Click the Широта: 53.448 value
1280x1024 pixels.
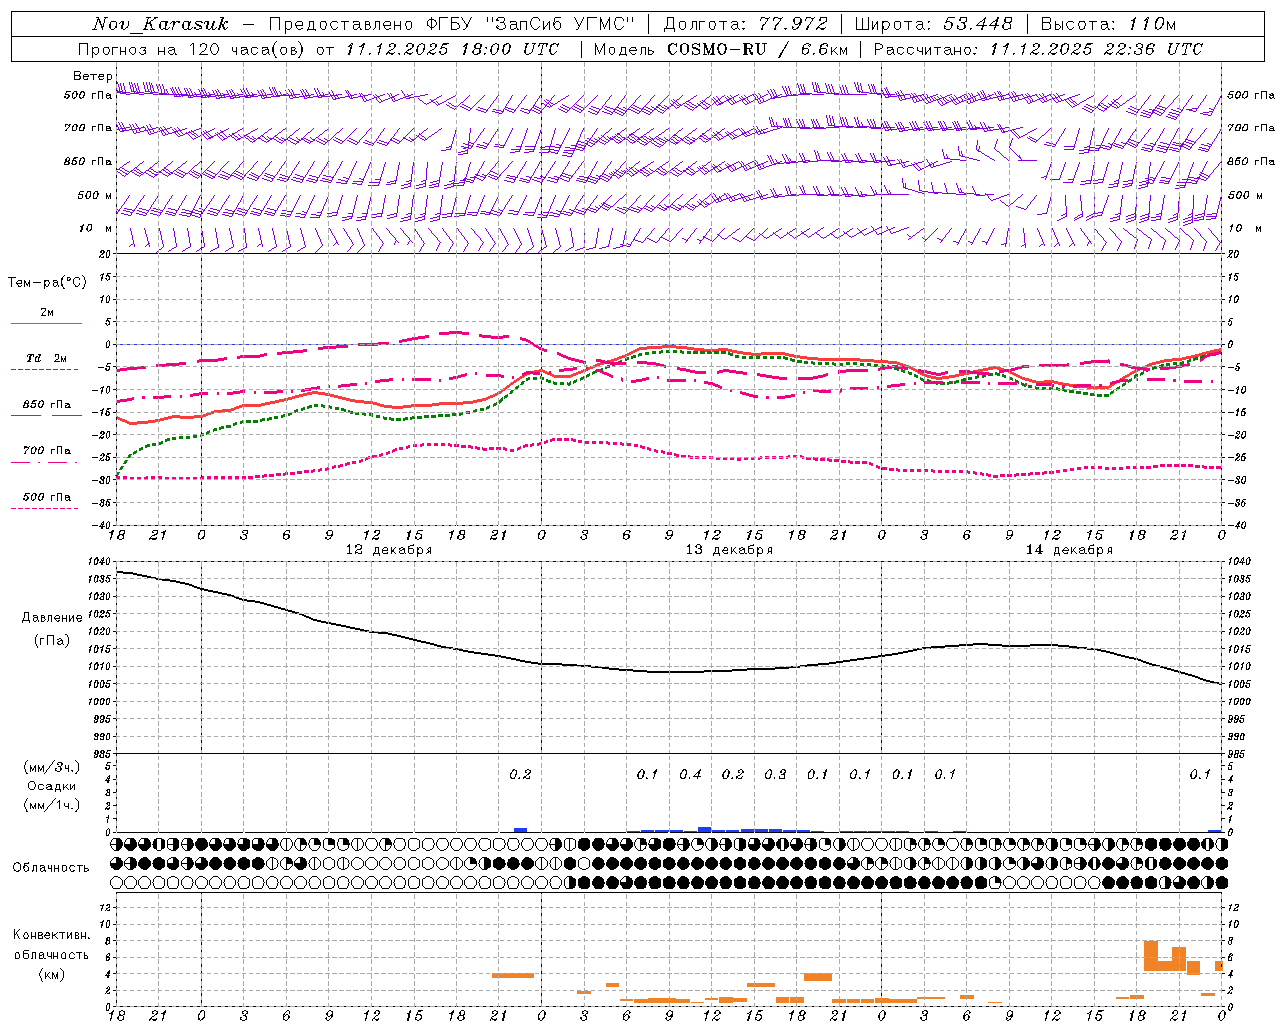tap(933, 24)
